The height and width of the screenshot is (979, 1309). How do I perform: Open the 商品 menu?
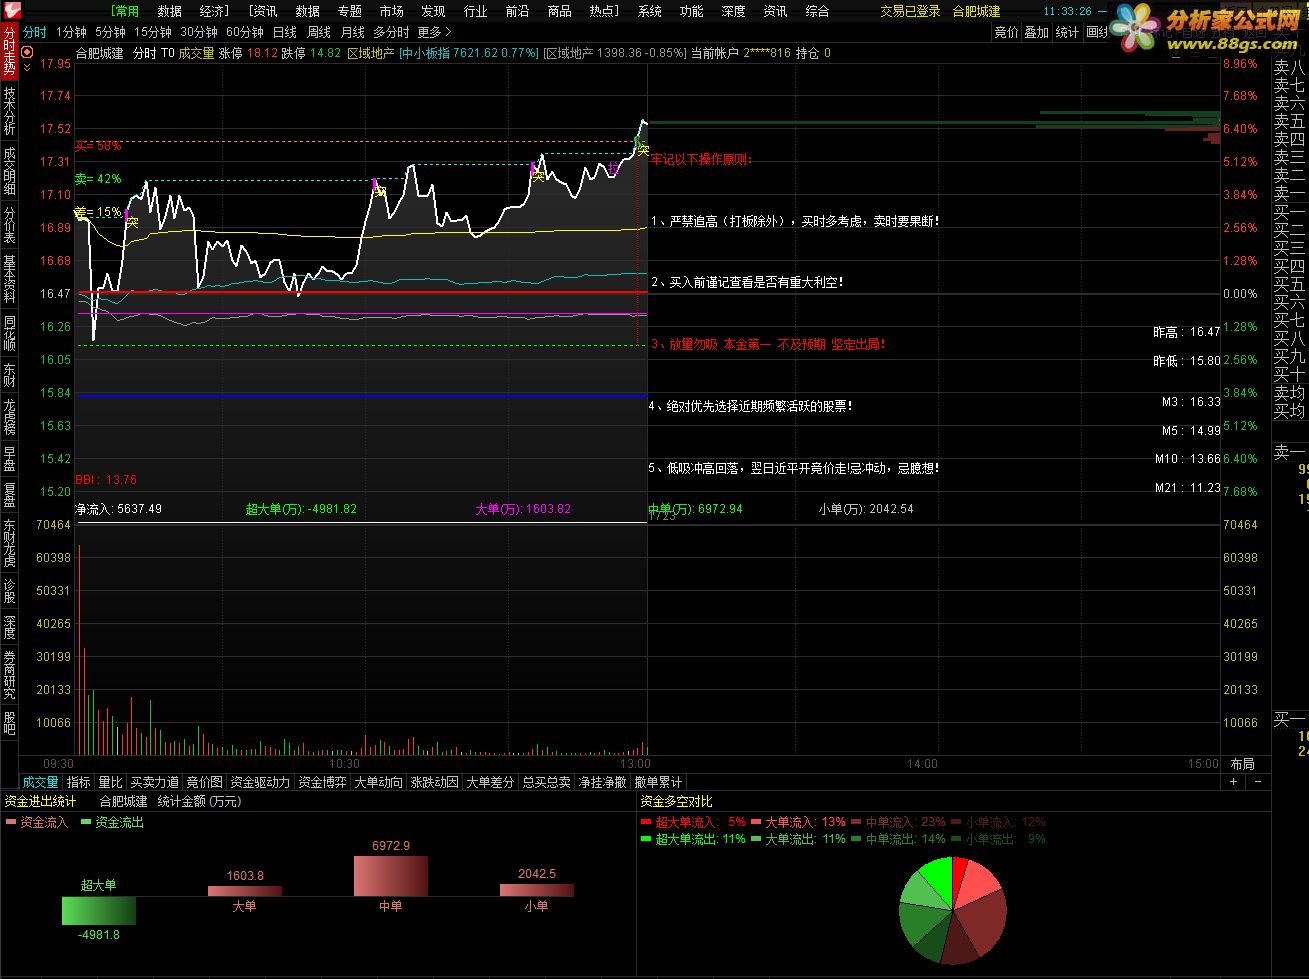(560, 11)
